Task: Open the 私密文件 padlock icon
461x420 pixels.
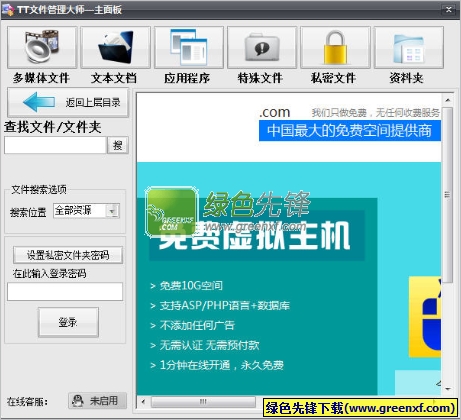Action: tap(335, 48)
